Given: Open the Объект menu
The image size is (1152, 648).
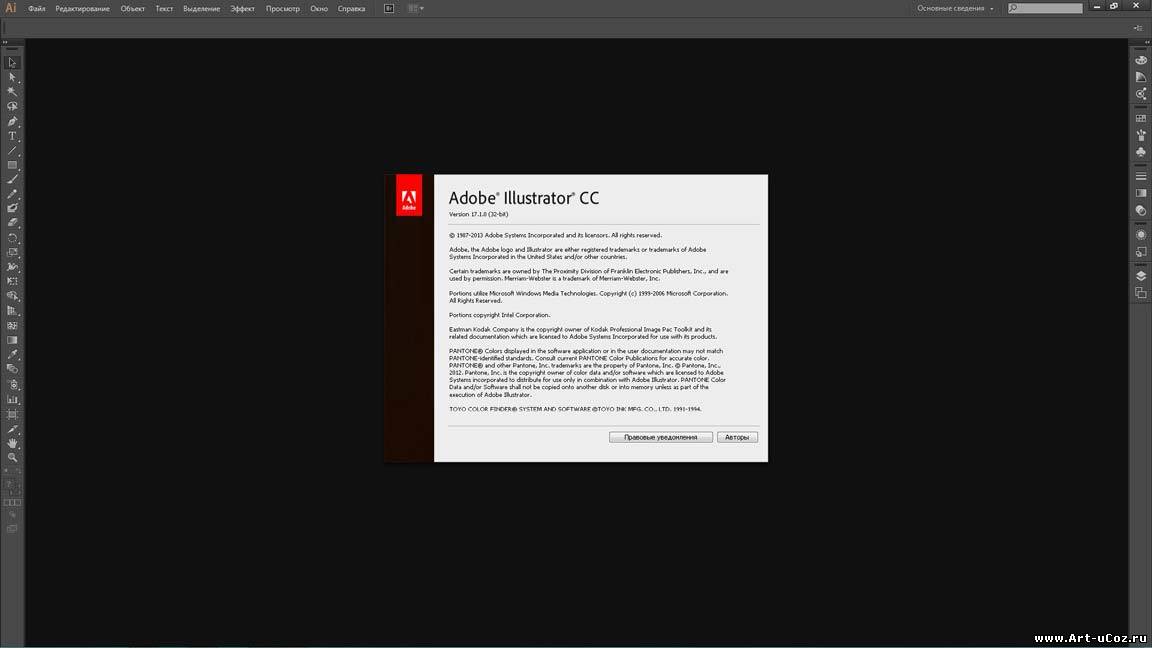Looking at the screenshot, I should 133,9.
